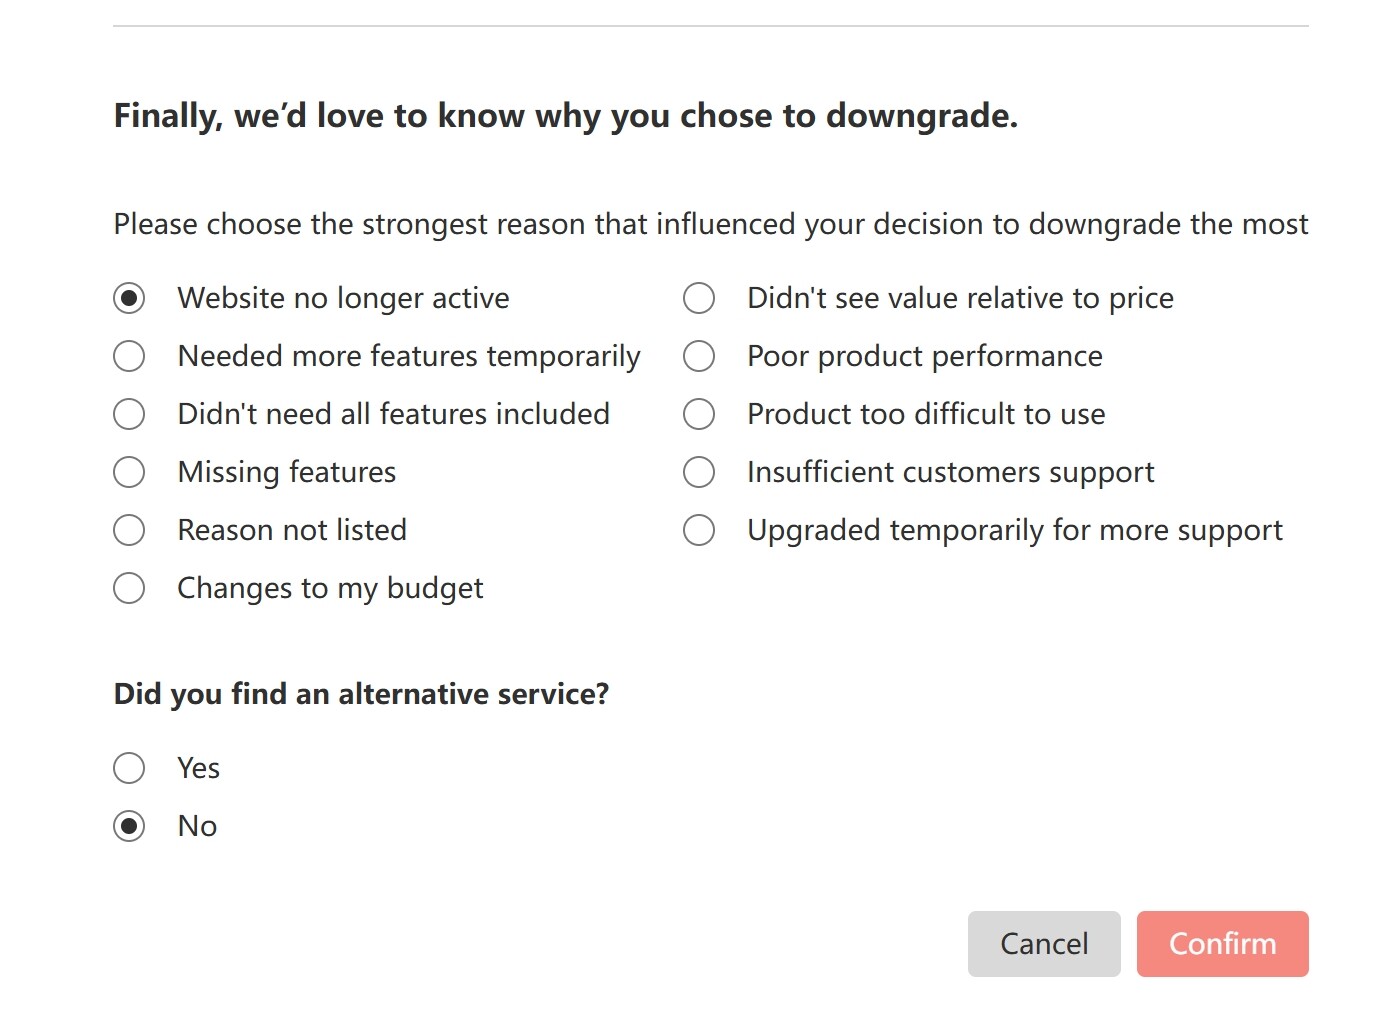Screen dimensions: 1382x1015
Task: Click the 'Poor product performance' label text
Action: point(925,356)
